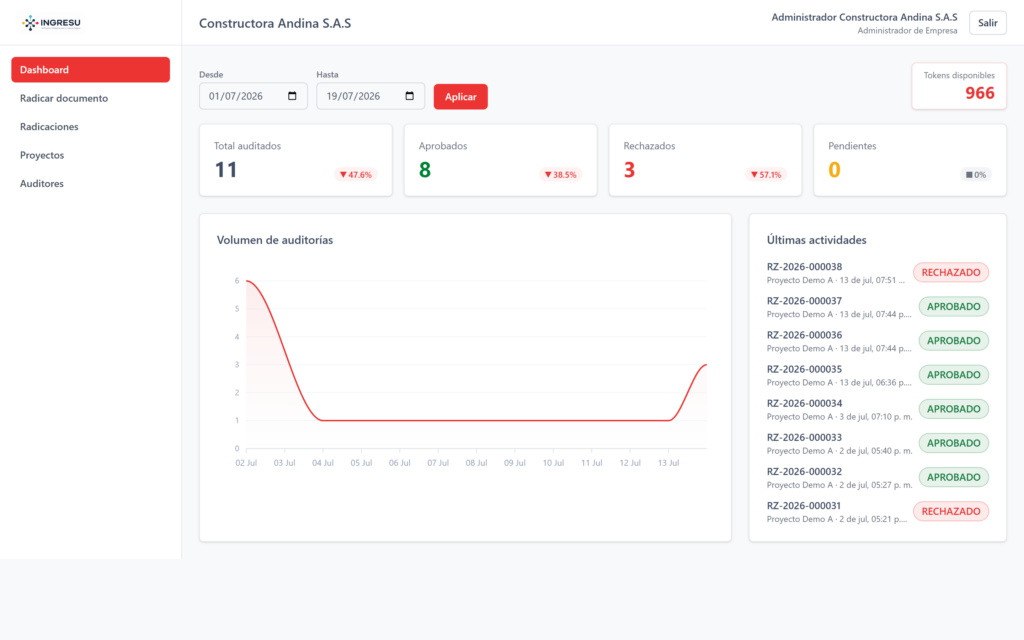
Task: Log out using the Salir button
Action: [987, 23]
